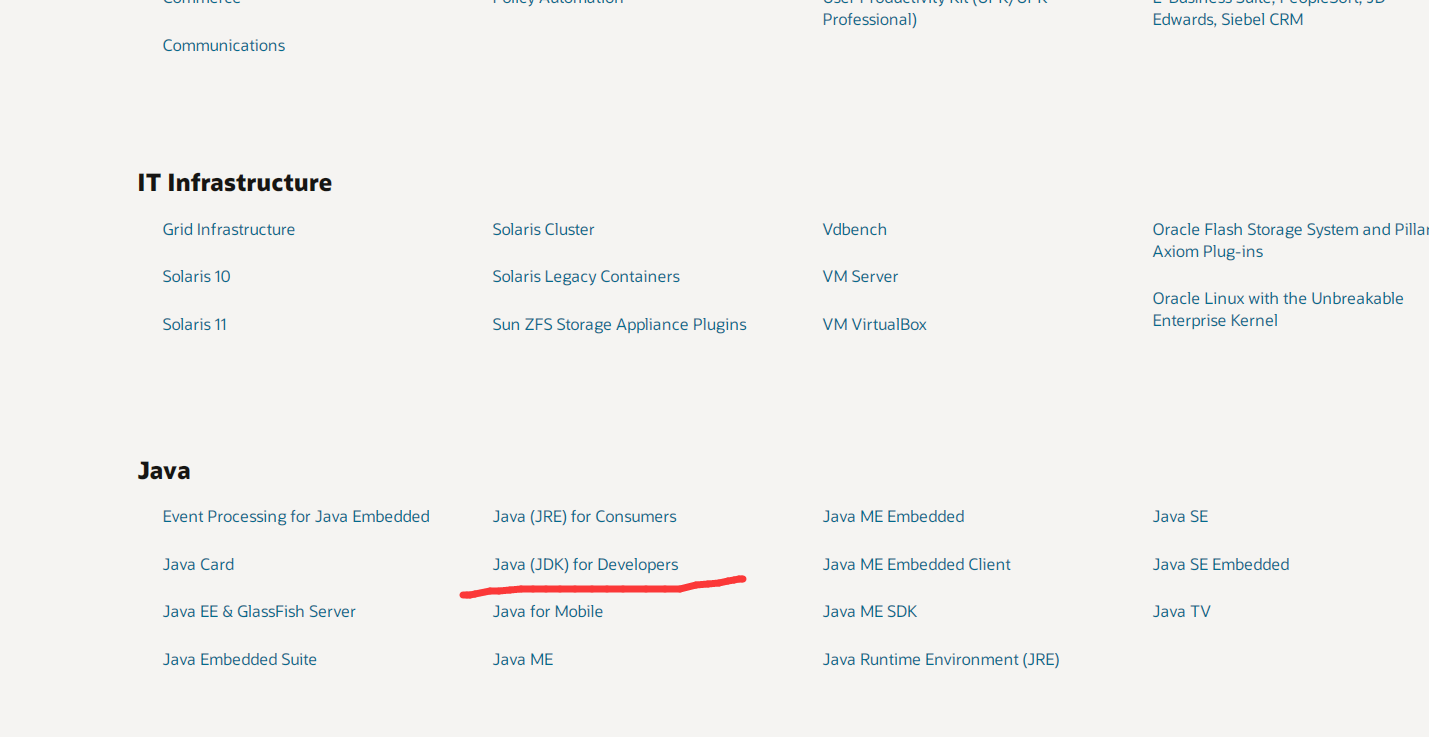Open the Solaris Cluster link
1429x737 pixels.
pyautogui.click(x=543, y=229)
